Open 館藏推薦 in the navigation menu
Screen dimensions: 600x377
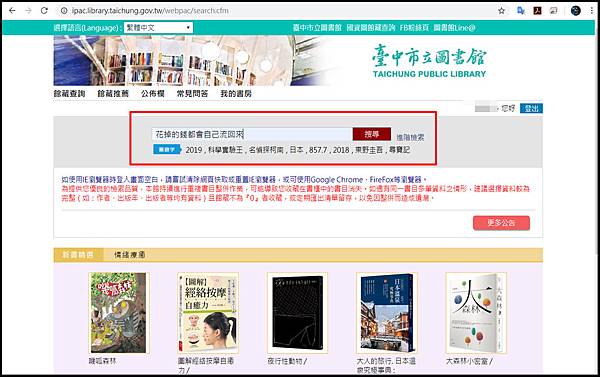click(x=113, y=93)
